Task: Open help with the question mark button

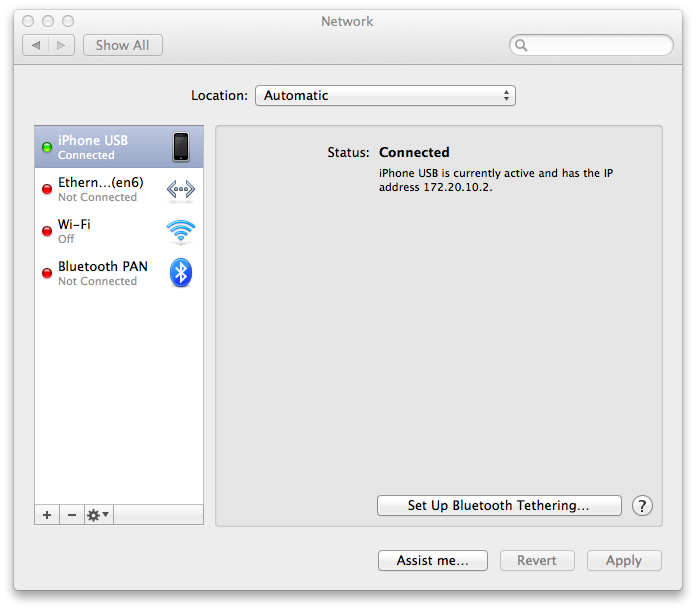Action: [x=642, y=506]
